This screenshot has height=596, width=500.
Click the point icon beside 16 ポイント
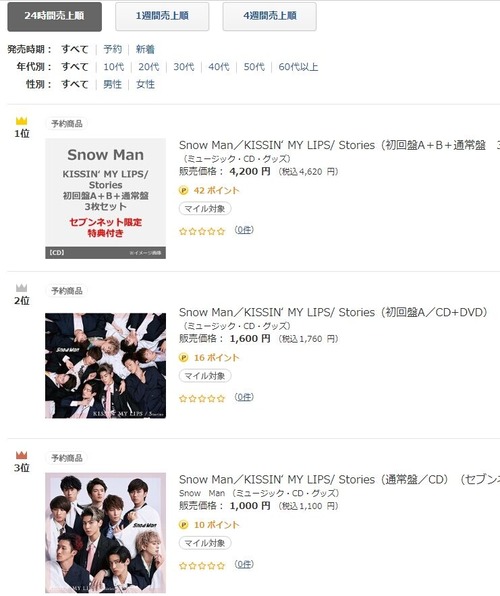183,358
